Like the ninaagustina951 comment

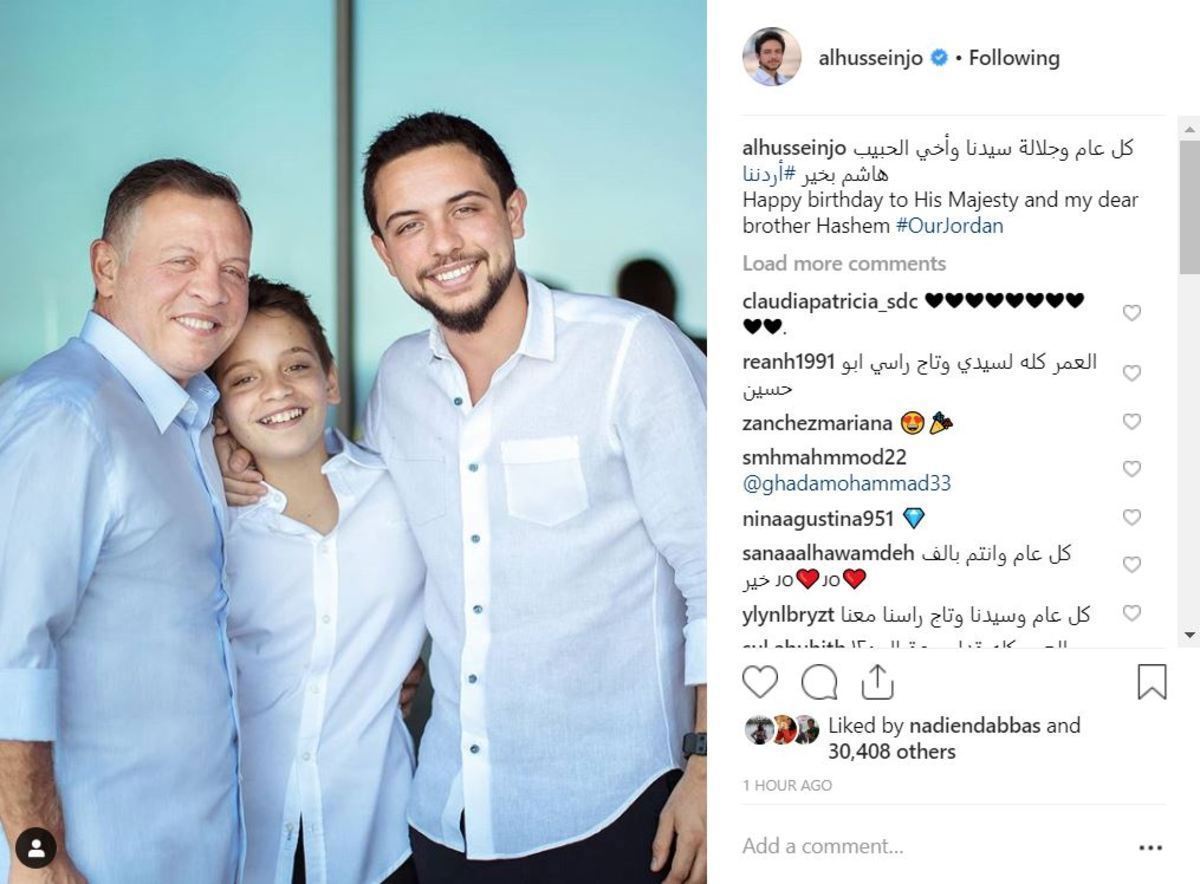coord(1131,518)
